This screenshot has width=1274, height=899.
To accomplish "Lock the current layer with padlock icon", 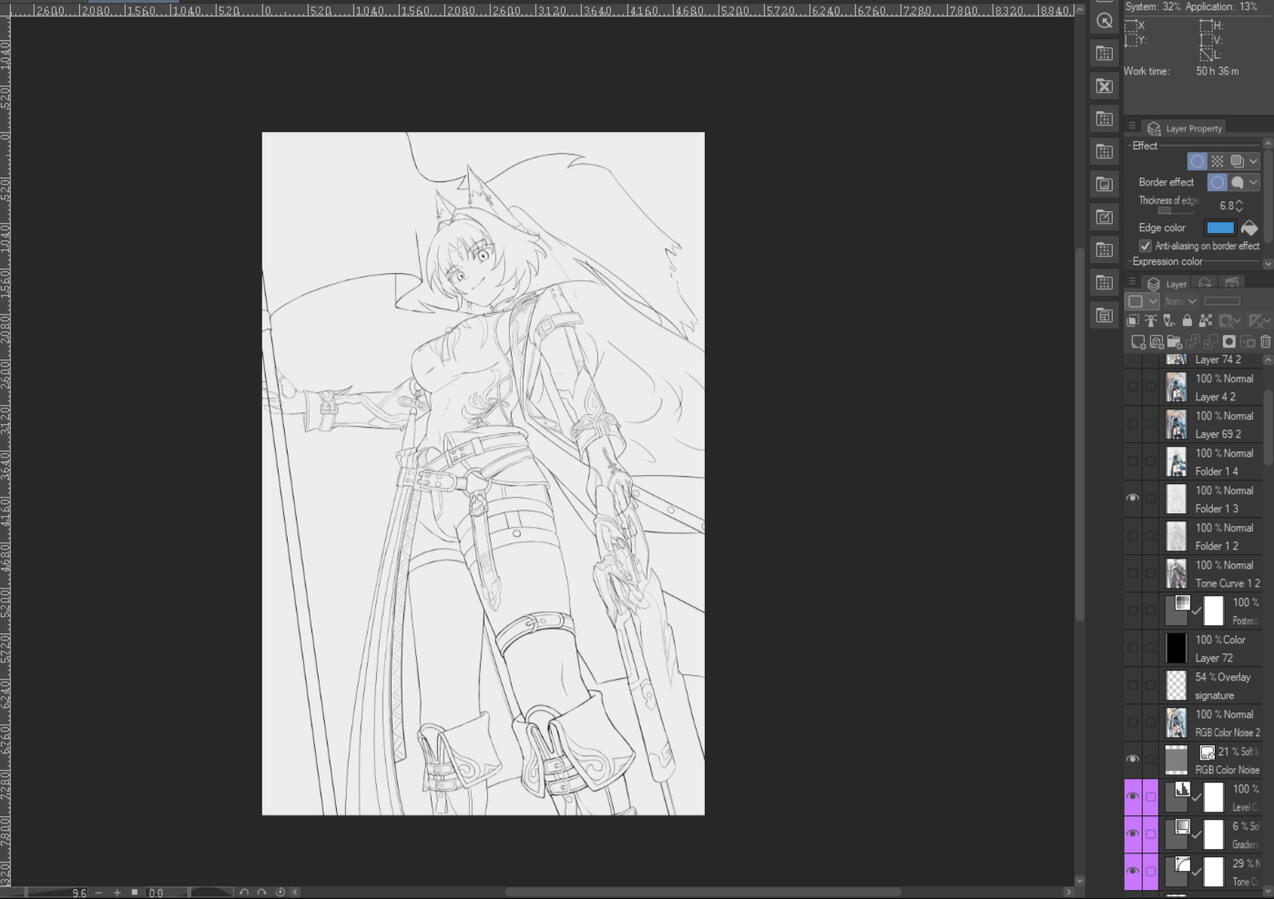I will [x=1187, y=320].
